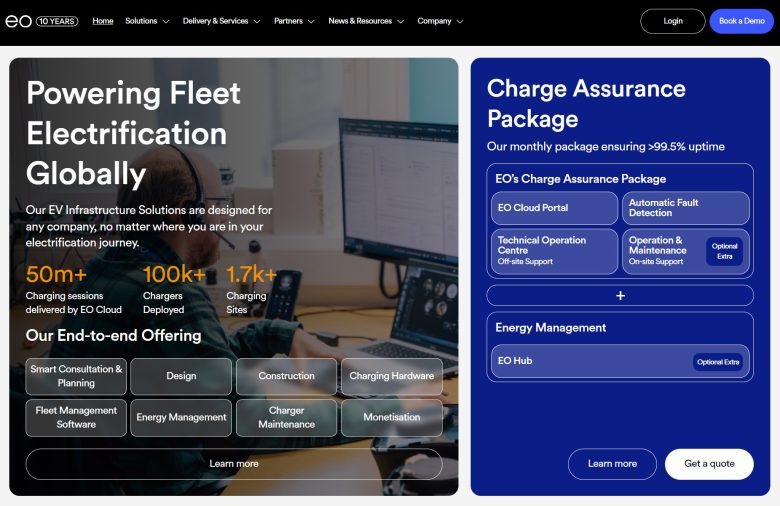This screenshot has width=780, height=506.
Task: Click Optional Extra badge on Operation & Maintenance
Action: click(x=724, y=251)
